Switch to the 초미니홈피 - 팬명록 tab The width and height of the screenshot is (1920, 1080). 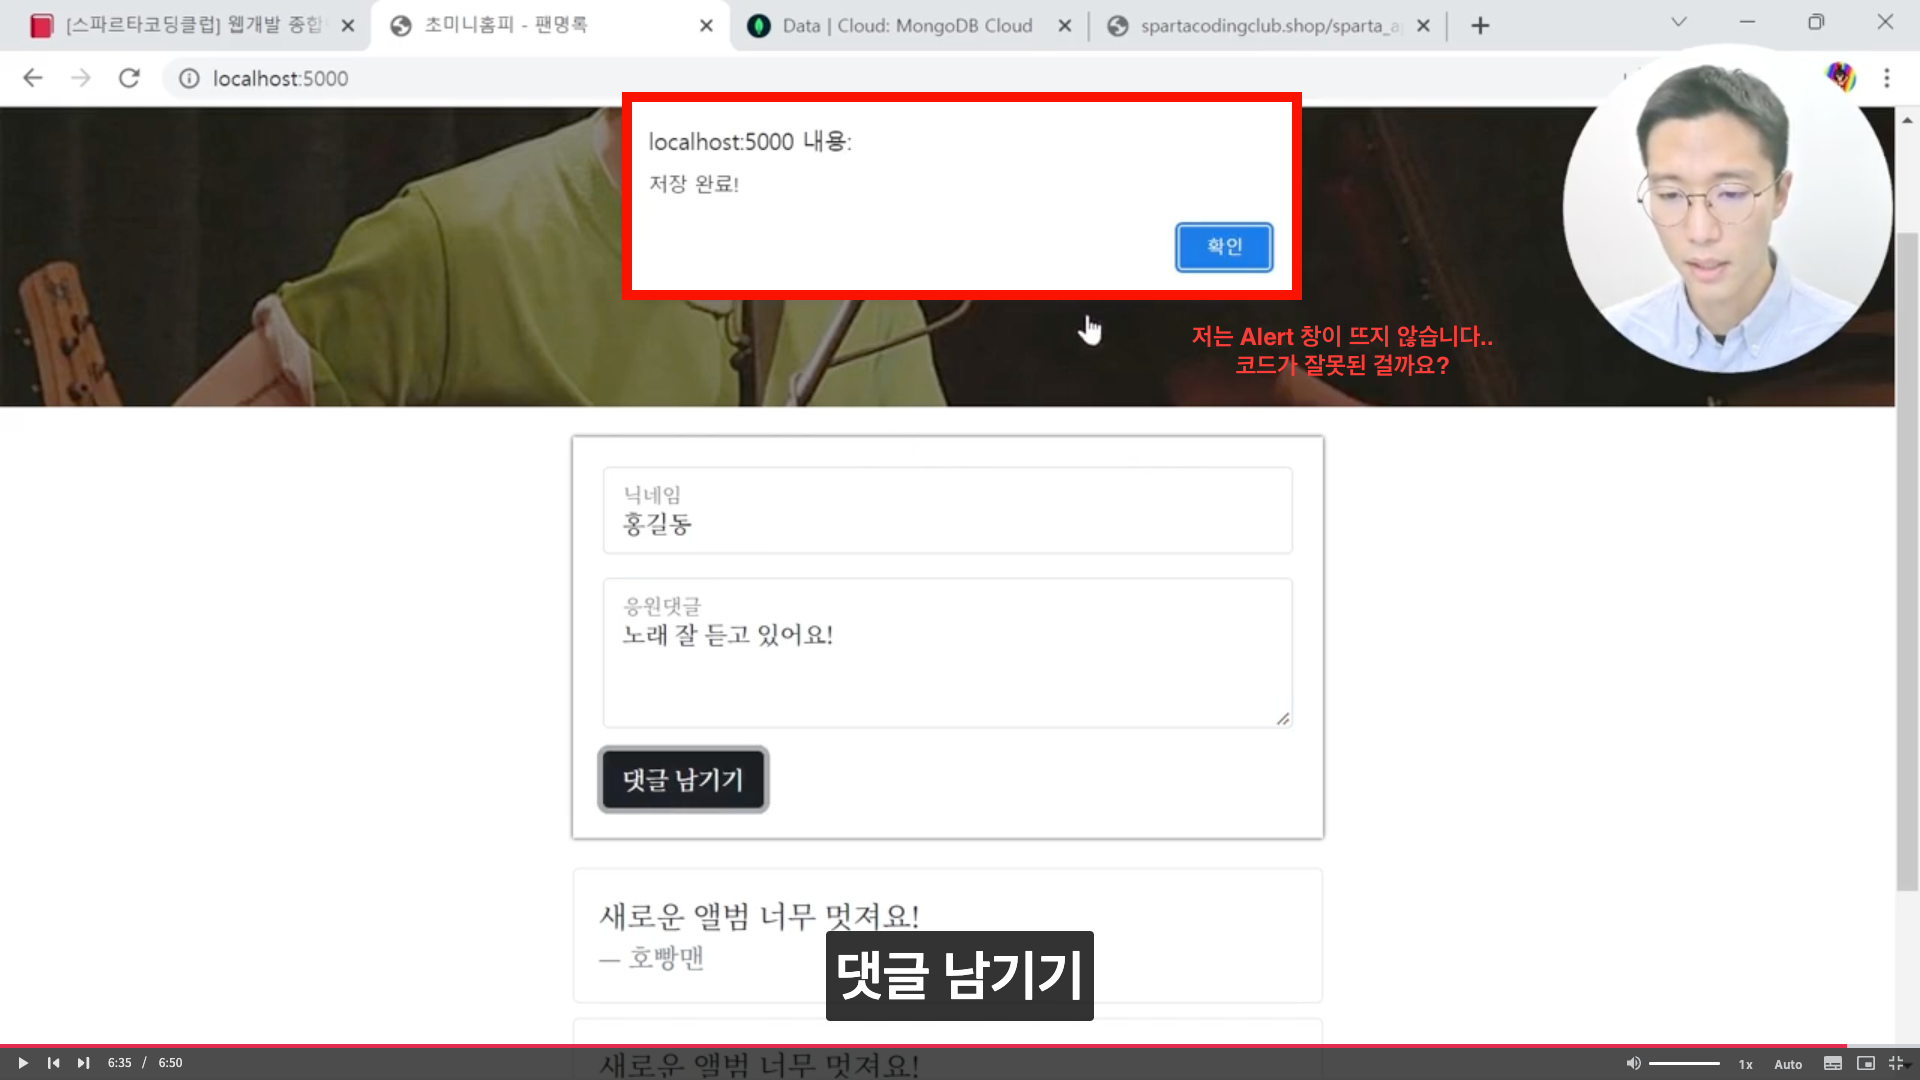[x=550, y=26]
